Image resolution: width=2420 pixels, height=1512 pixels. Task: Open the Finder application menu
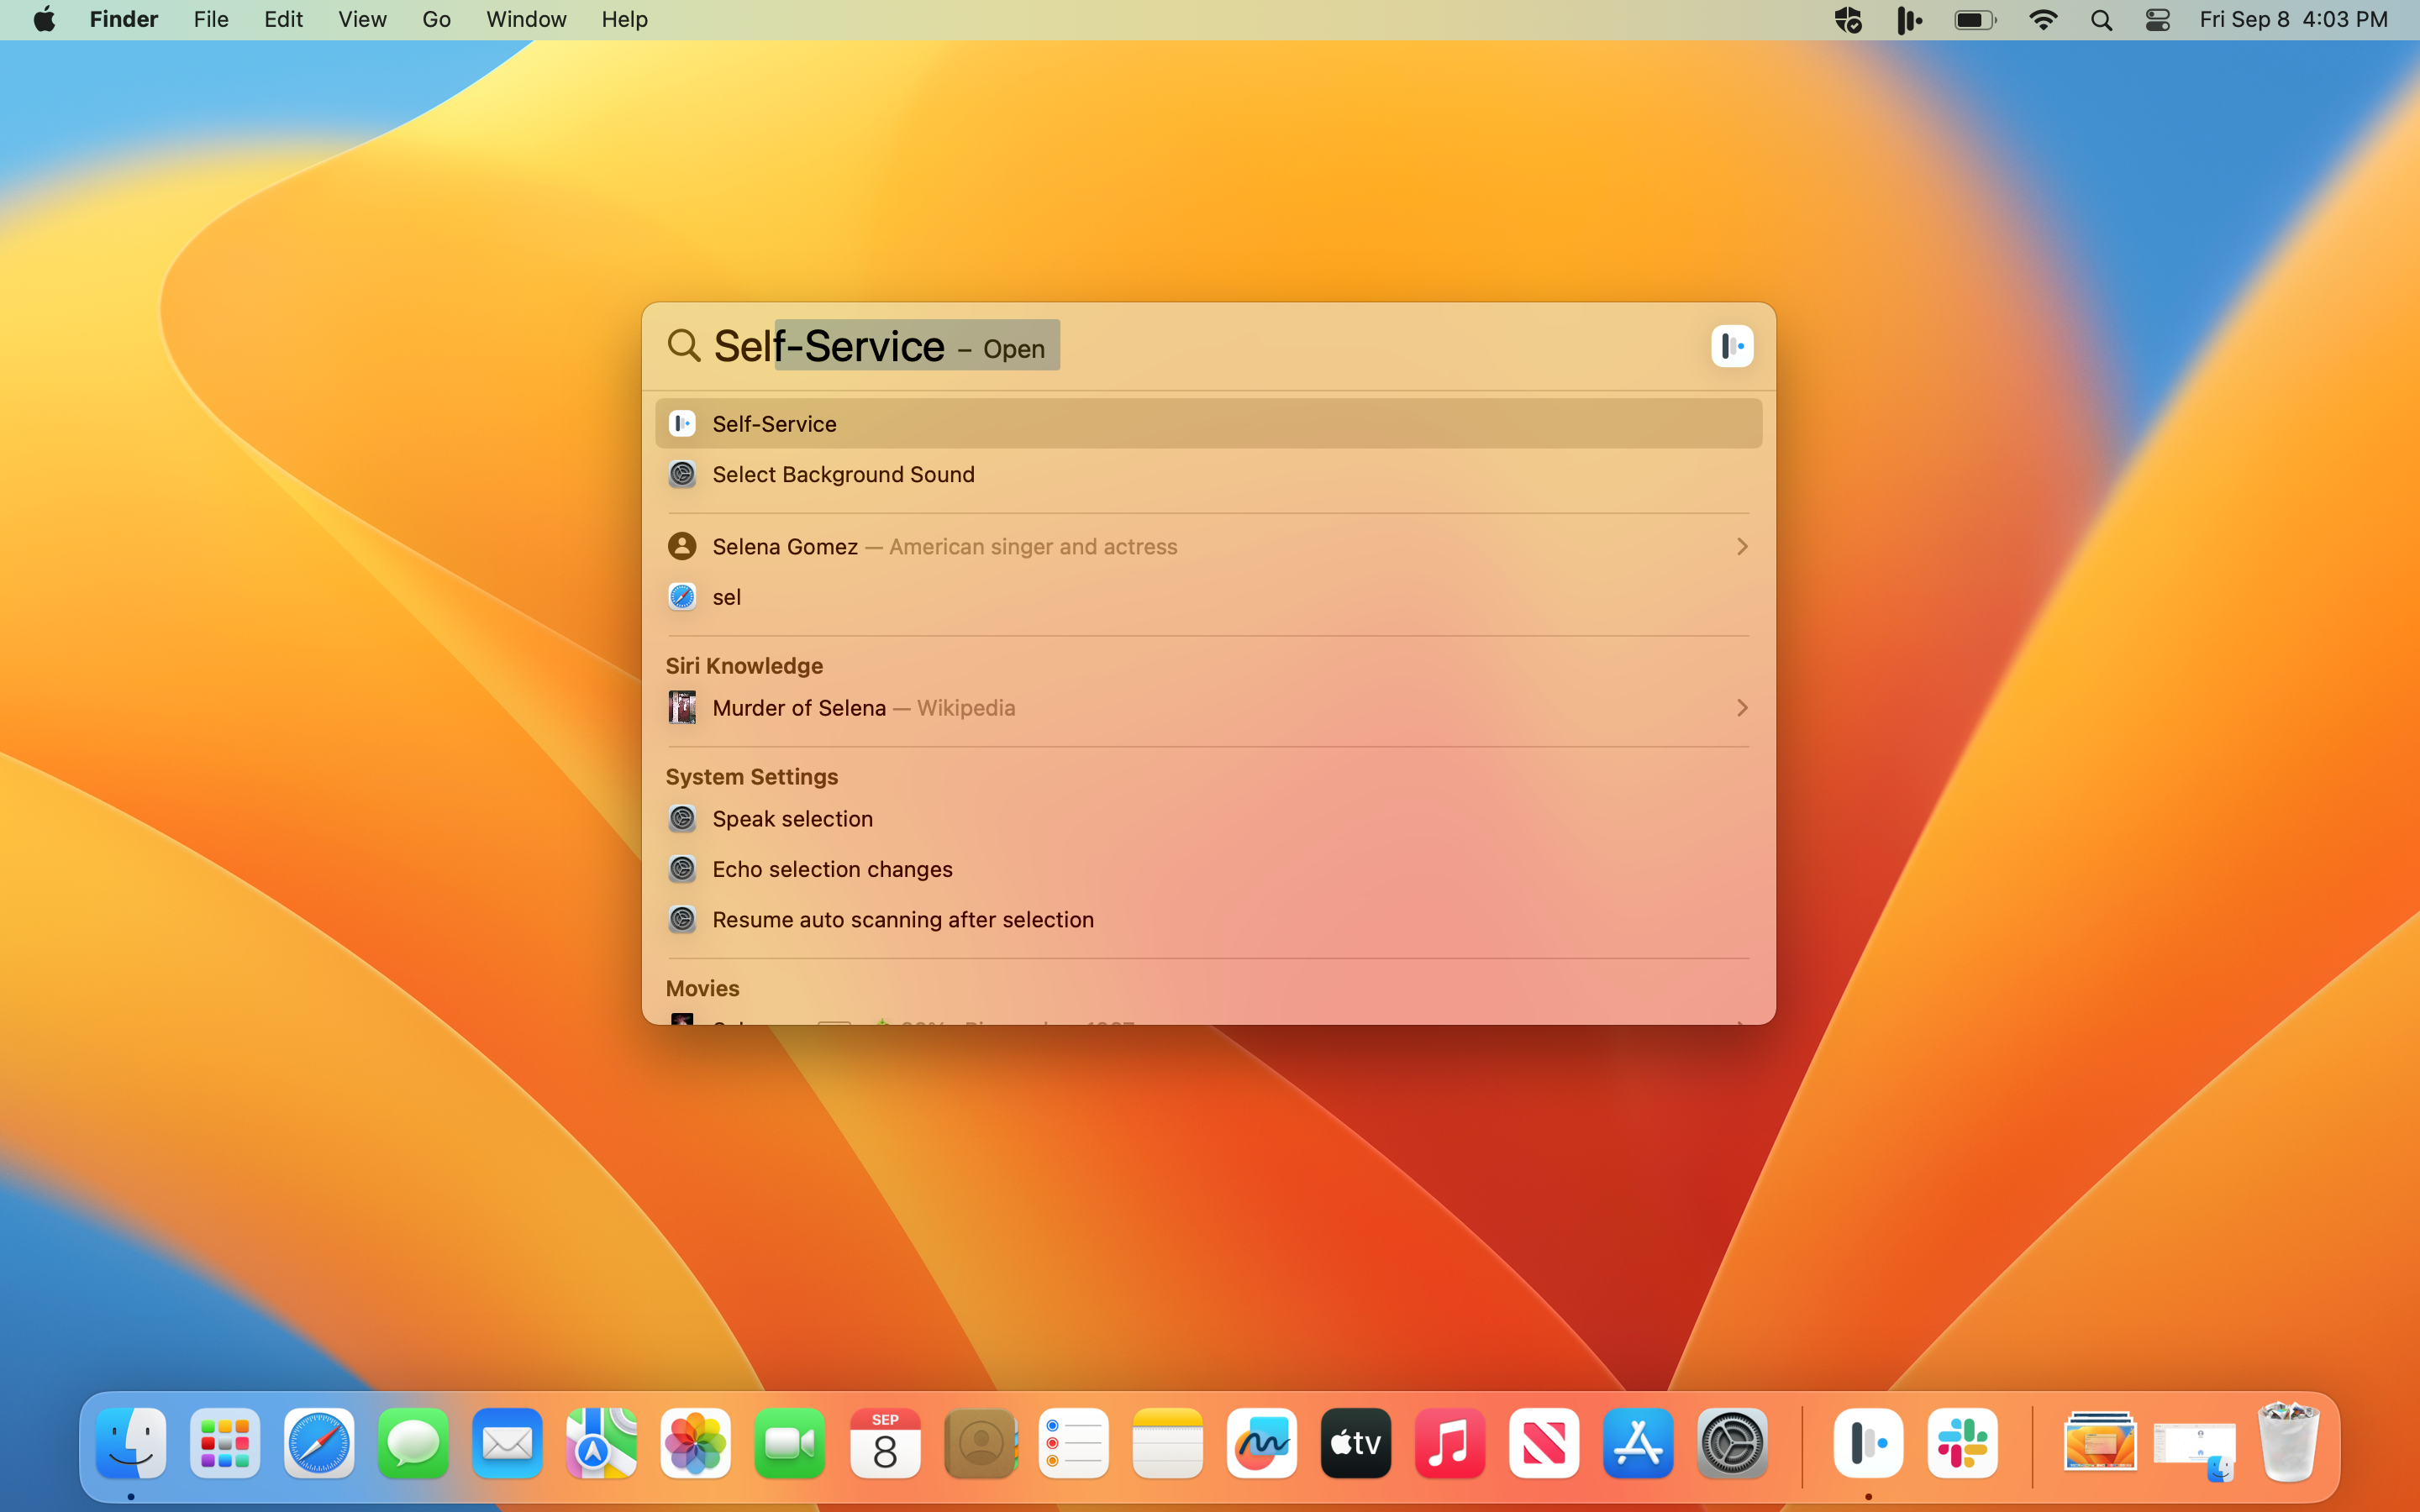point(124,20)
